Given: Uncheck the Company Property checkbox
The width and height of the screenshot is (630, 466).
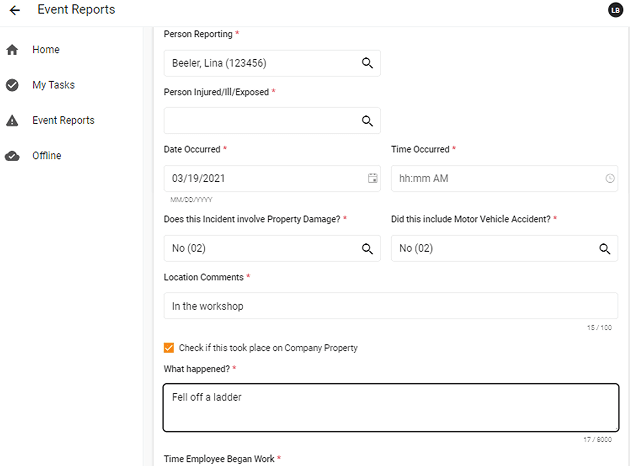Looking at the screenshot, I should pyautogui.click(x=169, y=348).
